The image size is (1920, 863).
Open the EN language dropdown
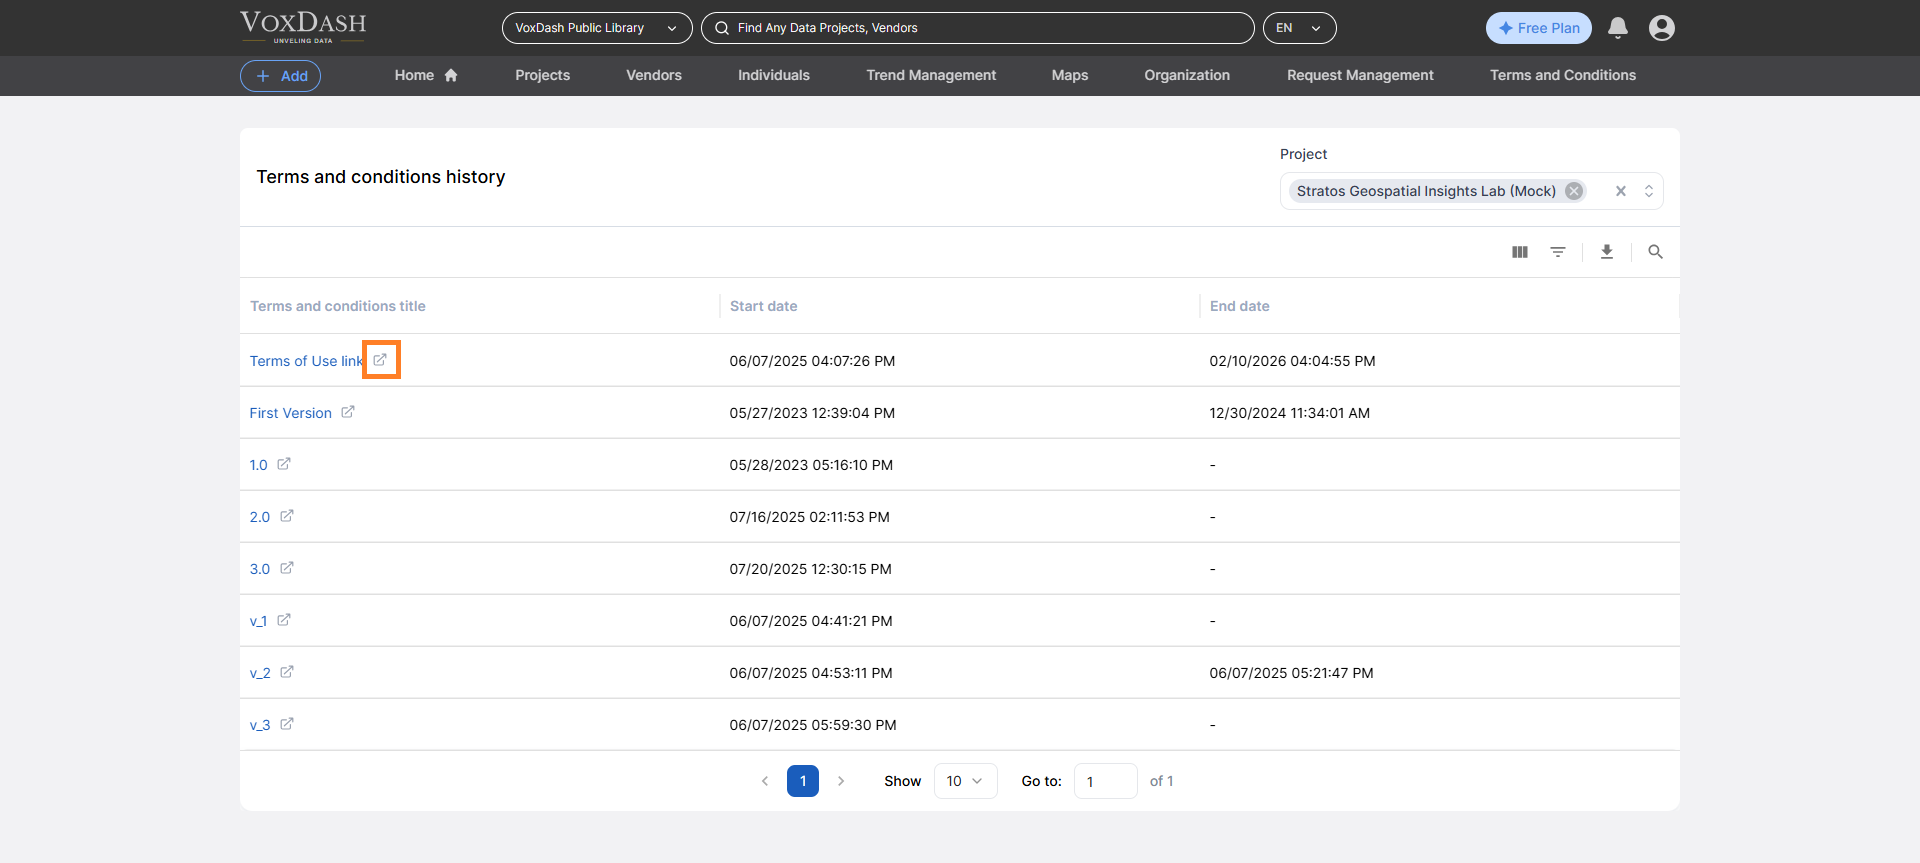click(x=1300, y=28)
